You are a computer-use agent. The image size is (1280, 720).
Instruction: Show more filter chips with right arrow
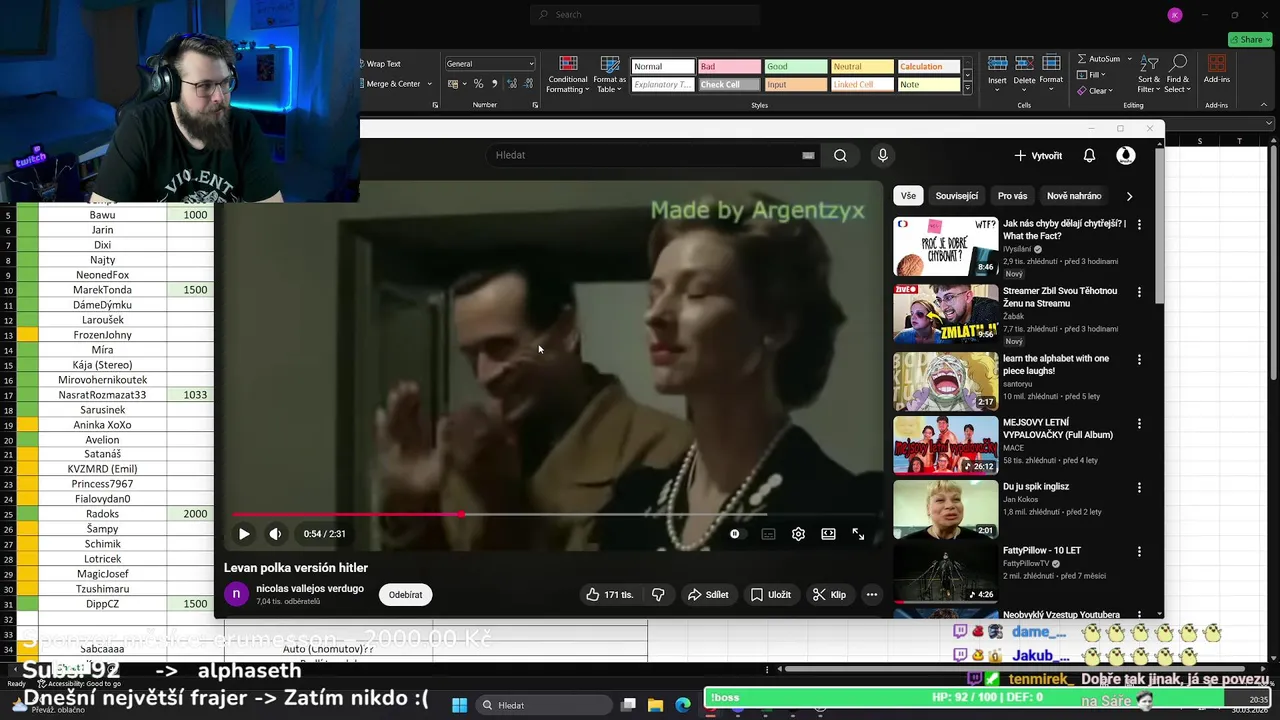coord(1129,196)
